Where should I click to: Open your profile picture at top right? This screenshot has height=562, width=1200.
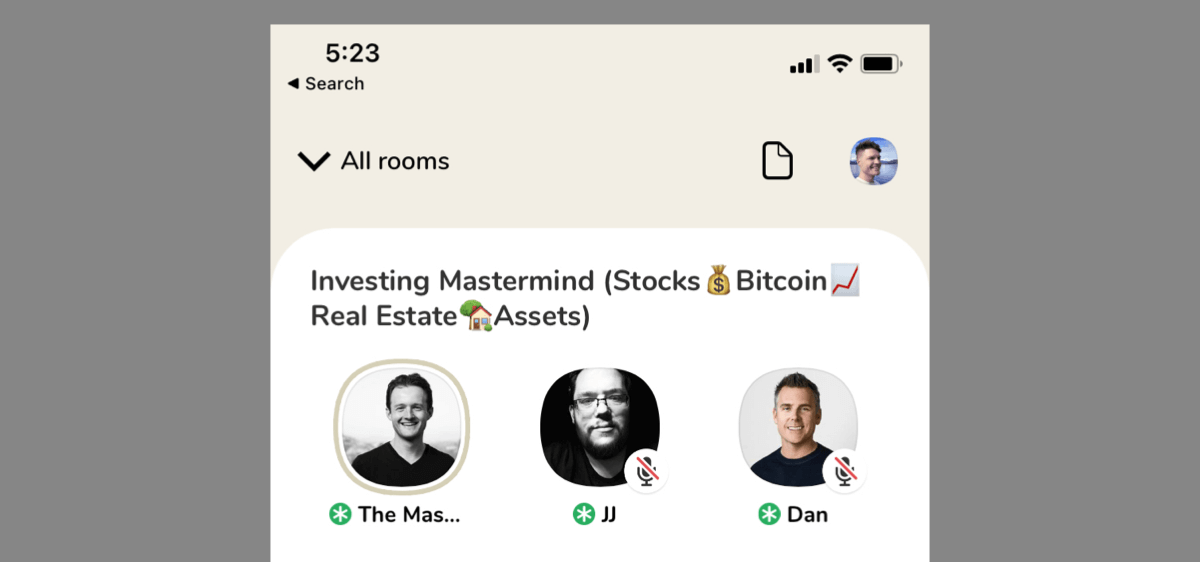click(873, 161)
